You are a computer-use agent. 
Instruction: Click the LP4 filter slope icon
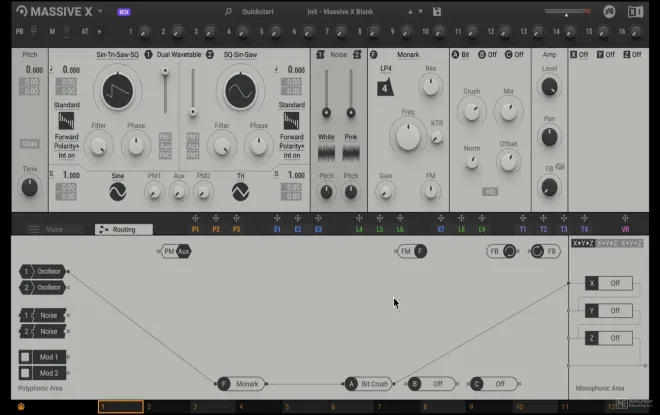click(x=385, y=88)
